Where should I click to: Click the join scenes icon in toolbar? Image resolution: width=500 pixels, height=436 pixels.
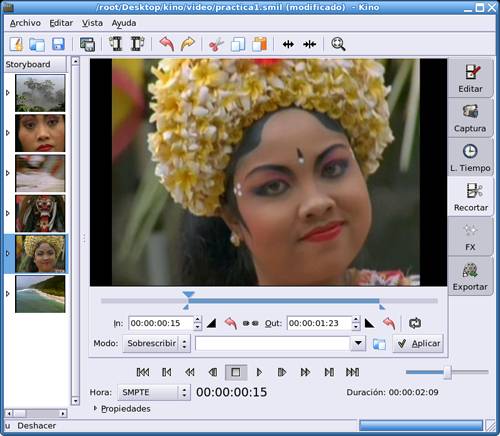(x=310, y=44)
